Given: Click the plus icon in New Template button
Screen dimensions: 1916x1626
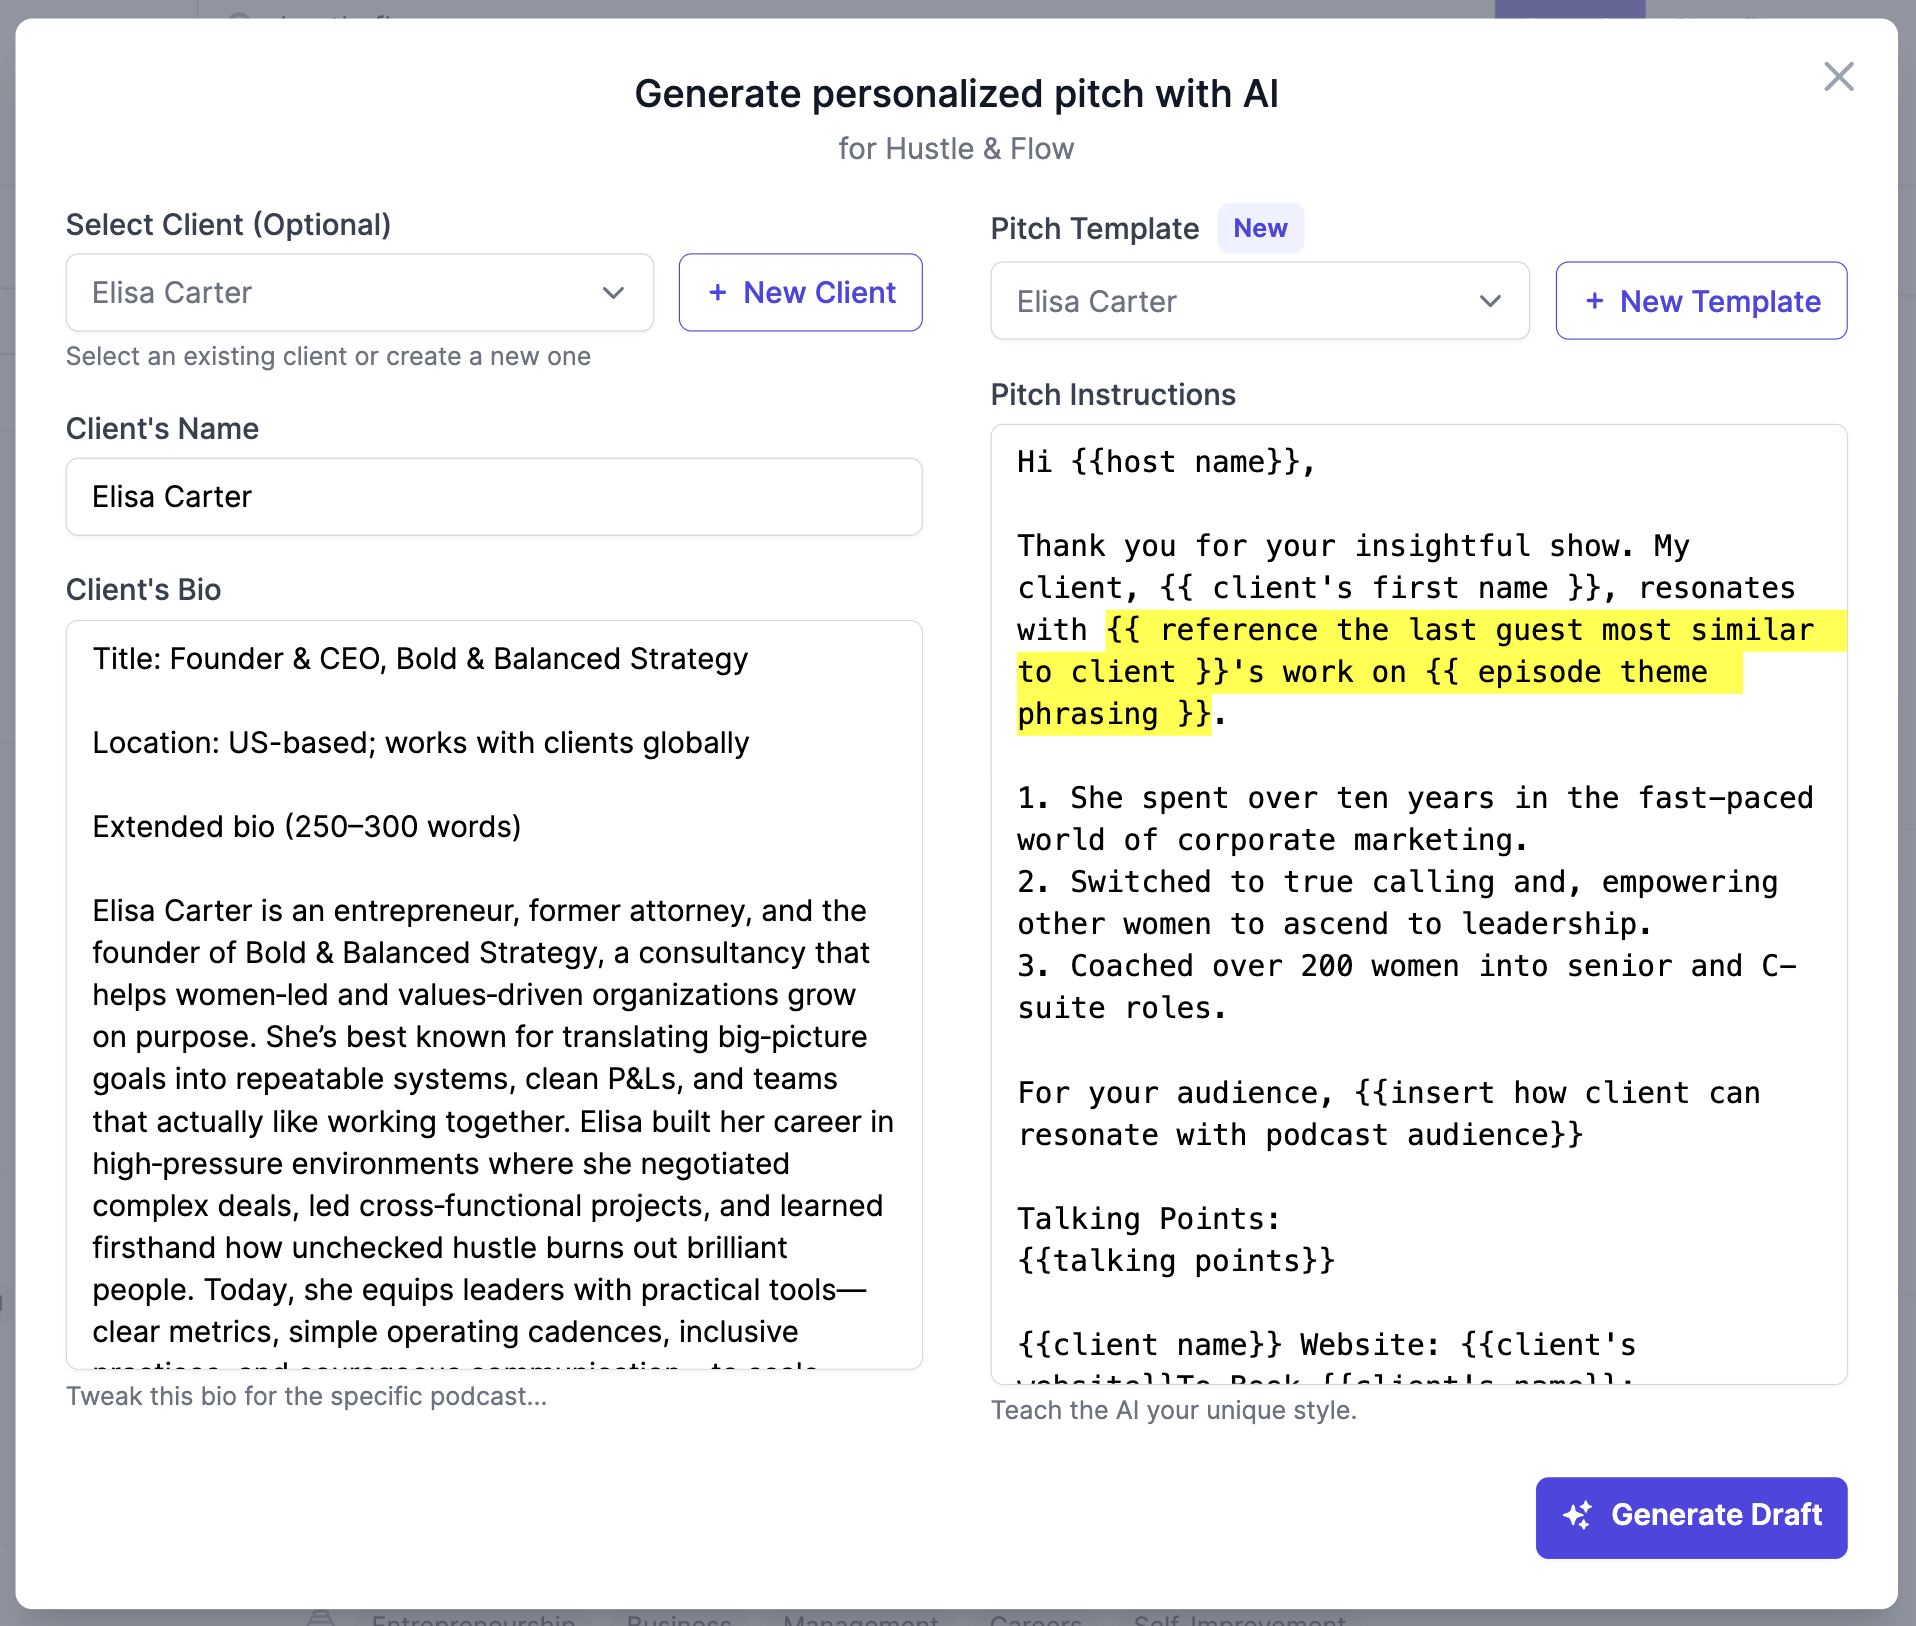Looking at the screenshot, I should (1595, 301).
